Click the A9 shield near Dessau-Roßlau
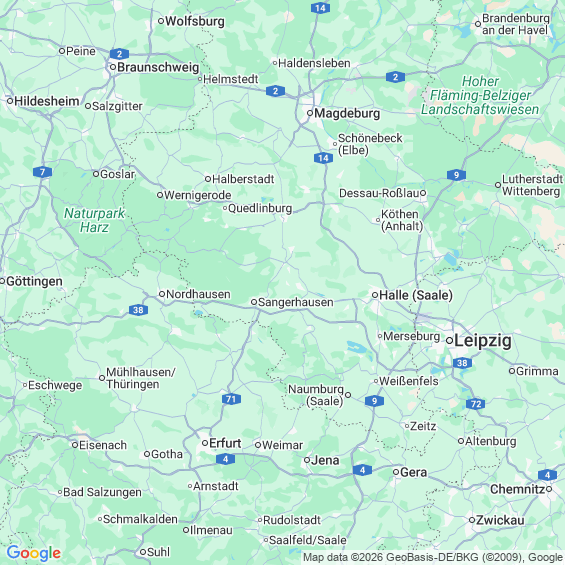This screenshot has width=565, height=565. click(x=456, y=175)
